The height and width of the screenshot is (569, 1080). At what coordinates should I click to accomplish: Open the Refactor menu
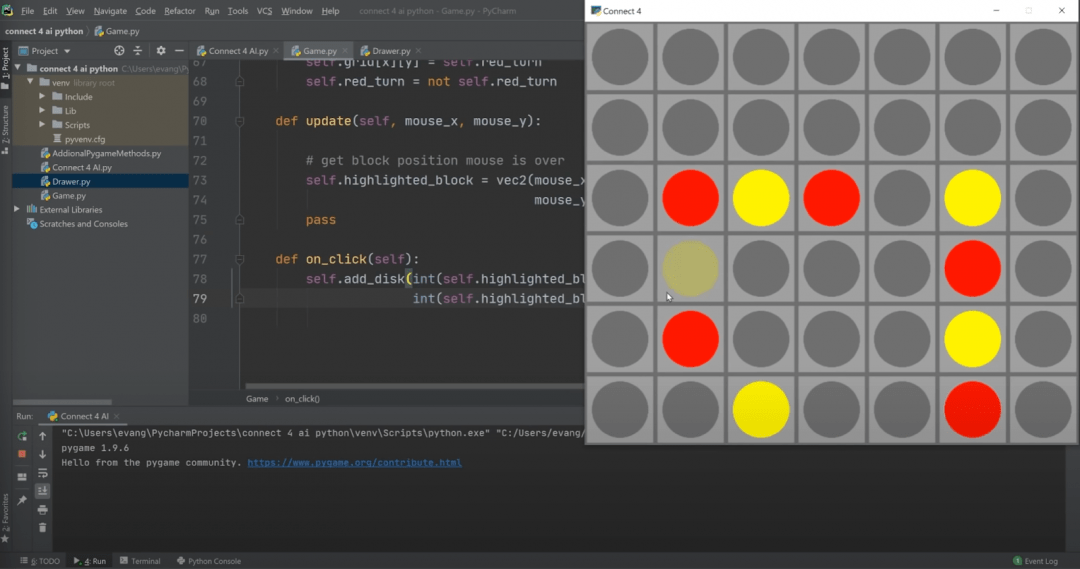click(x=180, y=11)
